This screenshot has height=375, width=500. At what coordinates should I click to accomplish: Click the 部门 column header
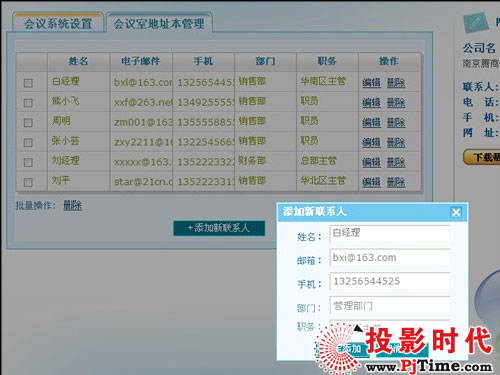[x=265, y=61]
